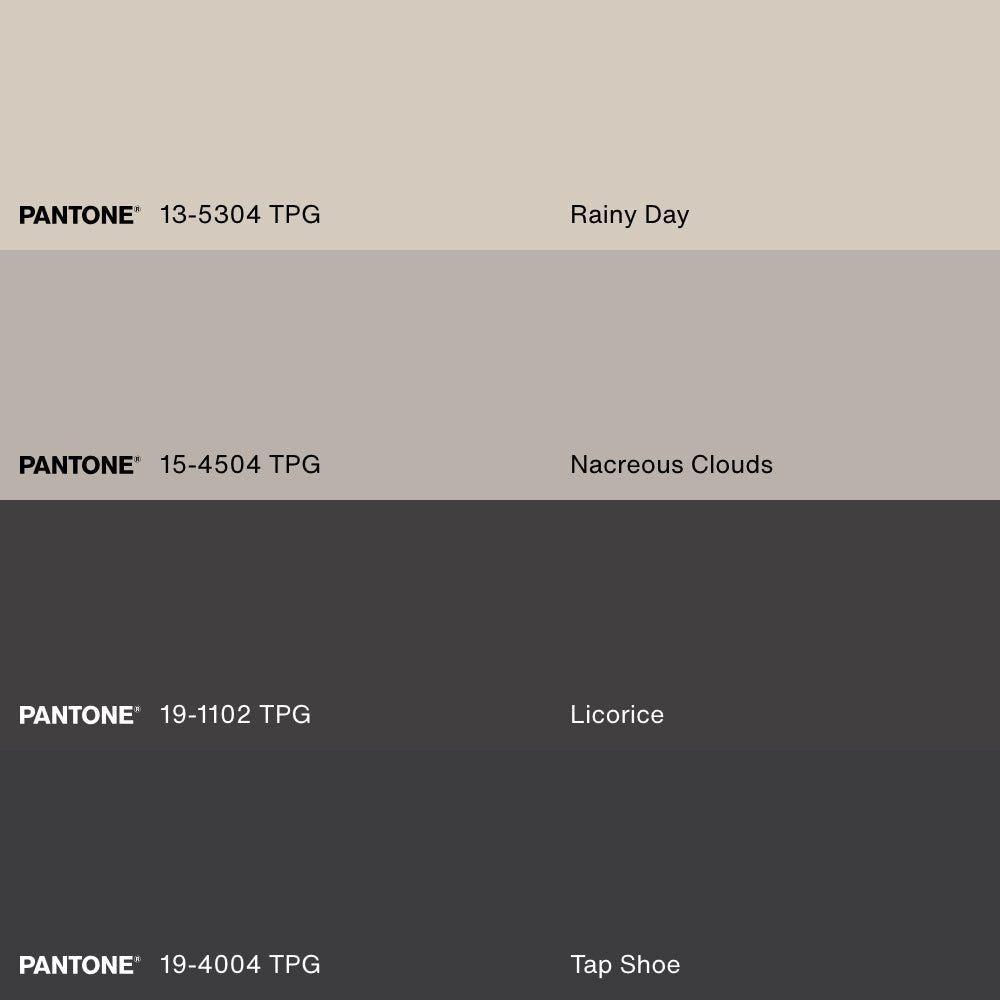Click the Rainy Day name label
Image resolution: width=1000 pixels, height=1000 pixels.
629,216
